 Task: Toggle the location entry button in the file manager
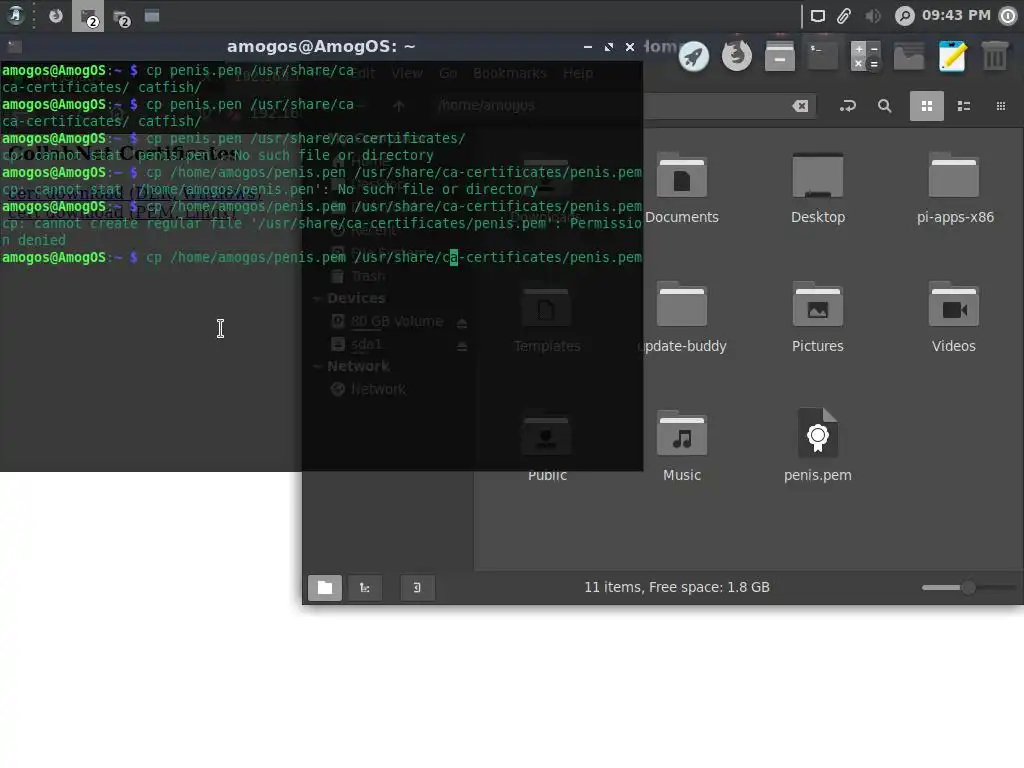tap(848, 106)
